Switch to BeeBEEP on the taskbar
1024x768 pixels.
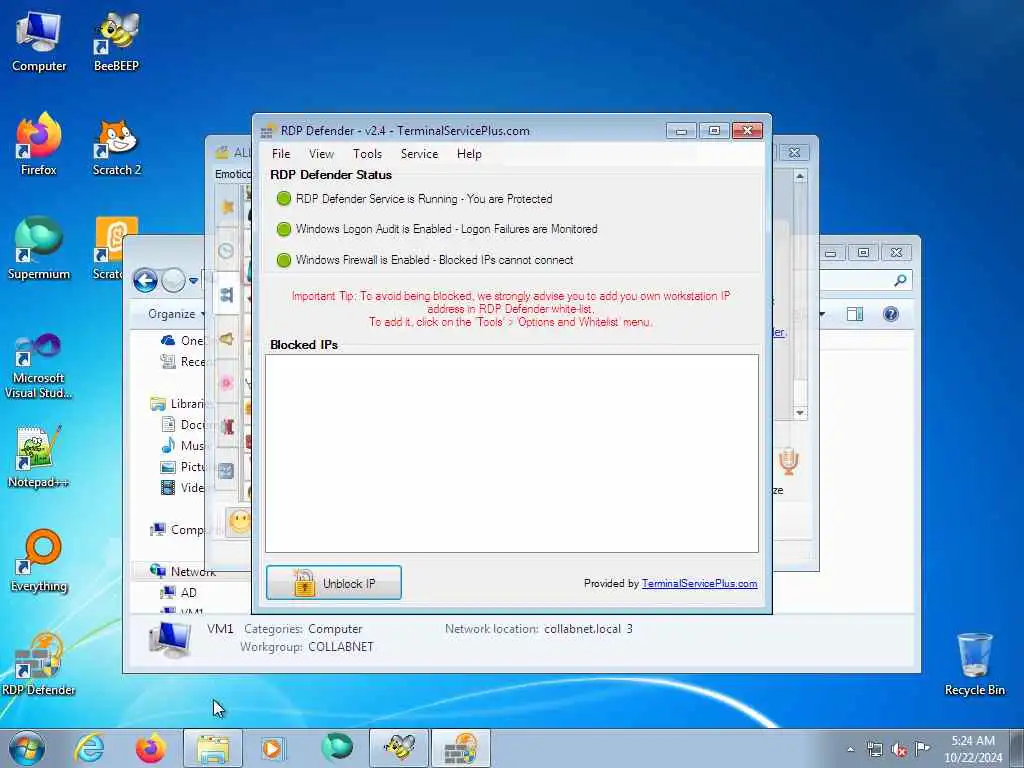pyautogui.click(x=399, y=748)
